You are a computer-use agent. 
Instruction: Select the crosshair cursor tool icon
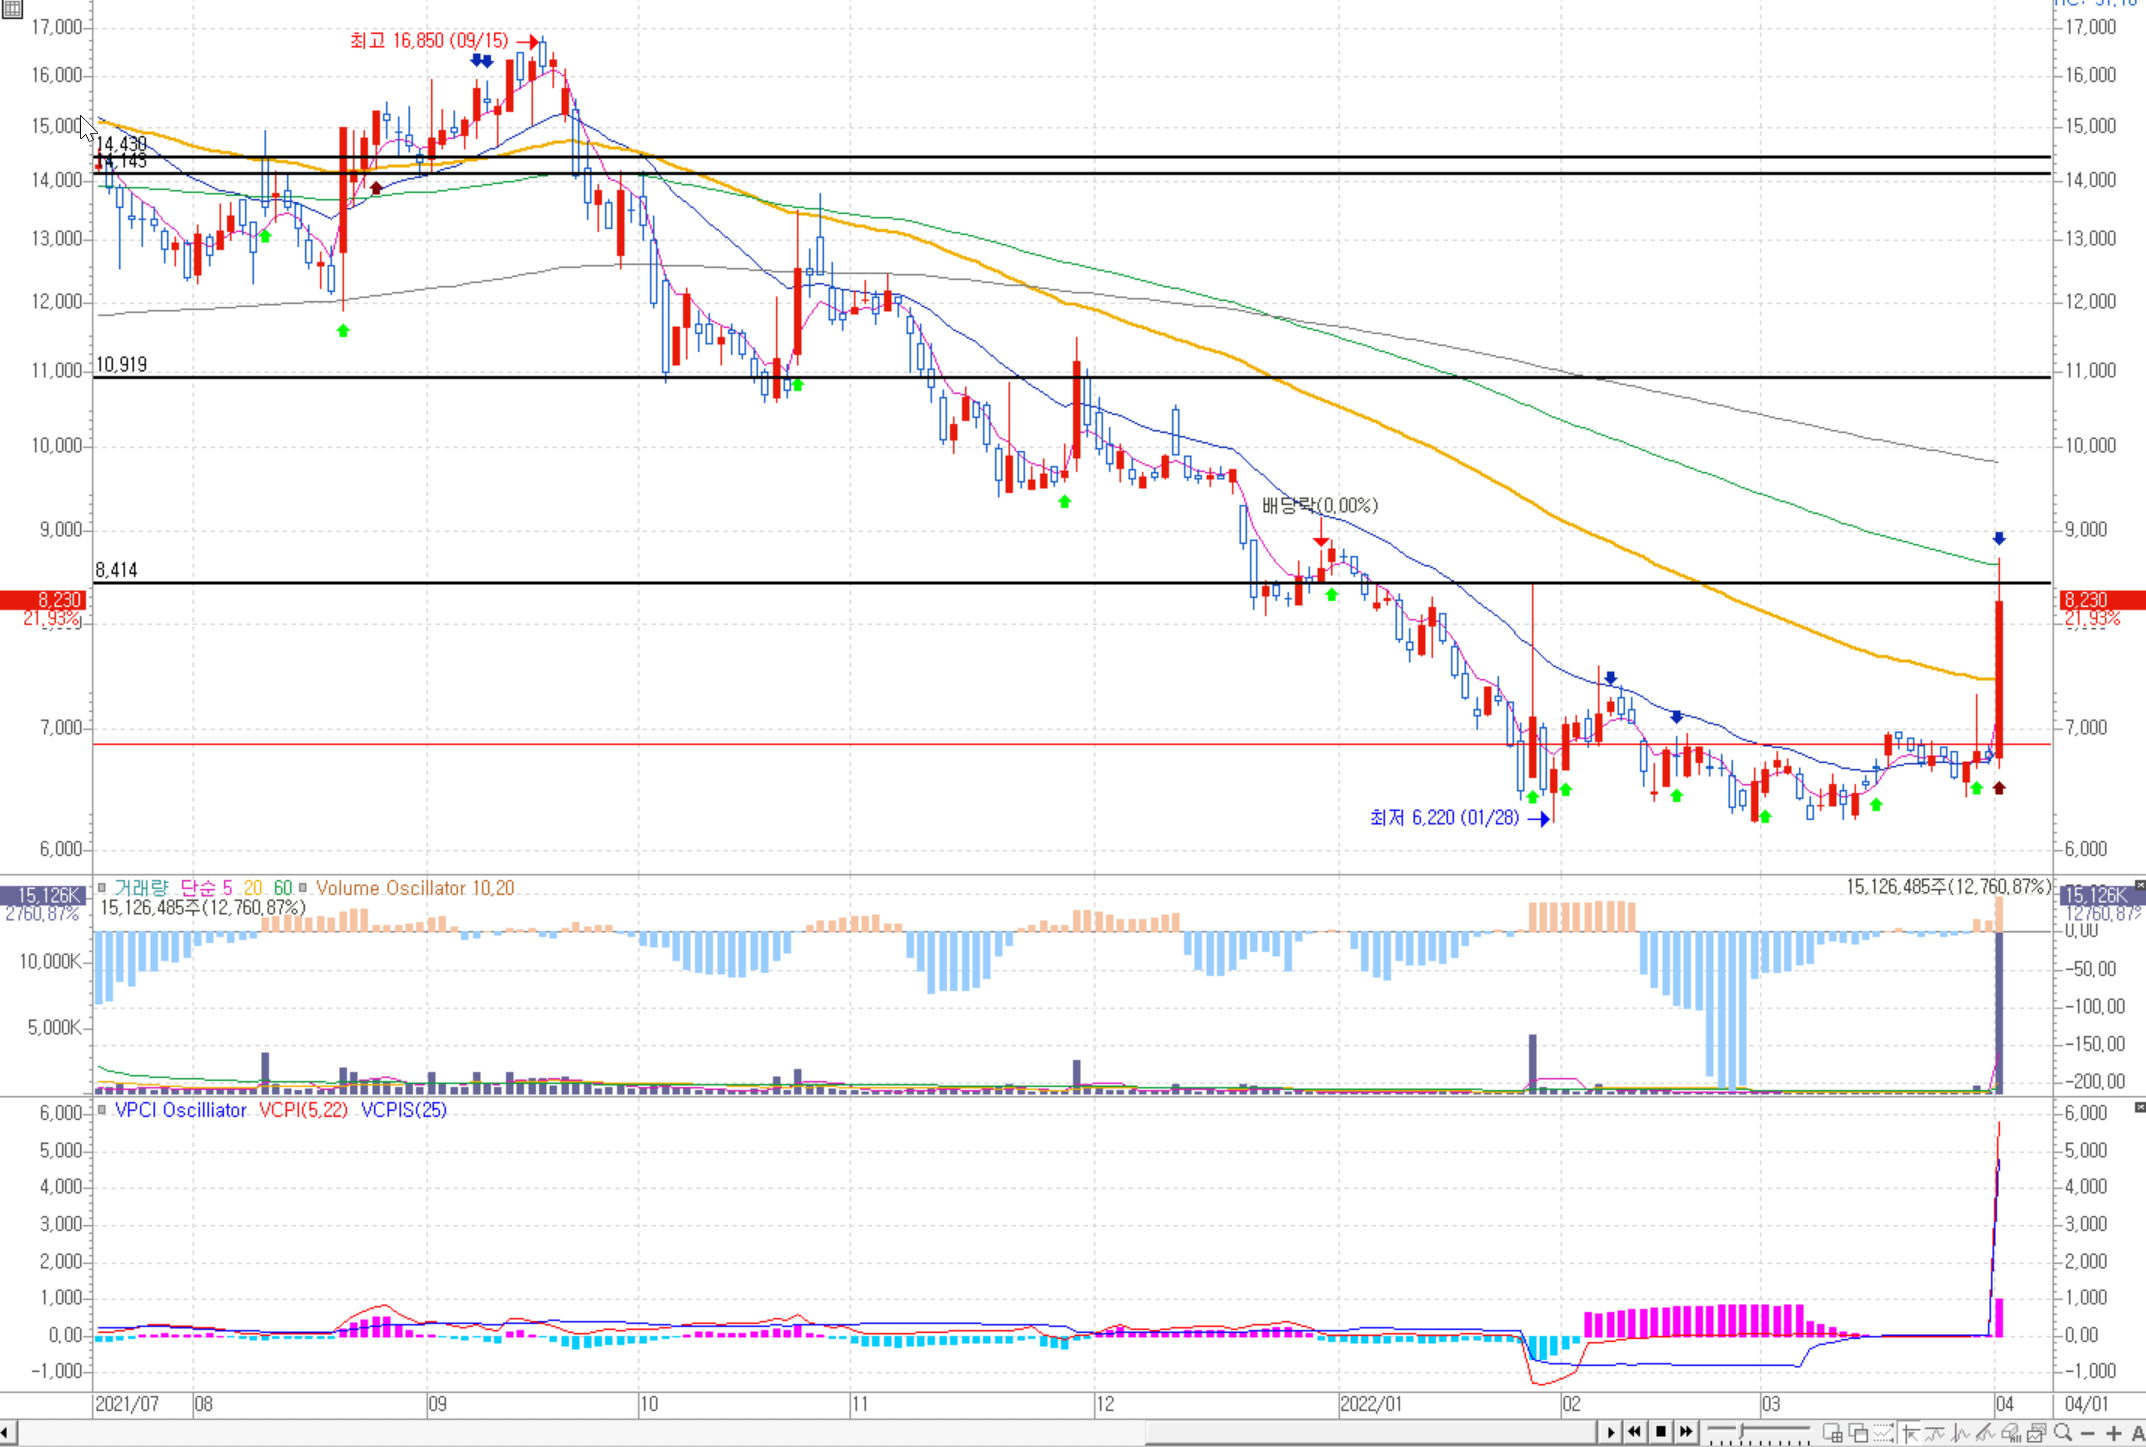[1911, 1433]
